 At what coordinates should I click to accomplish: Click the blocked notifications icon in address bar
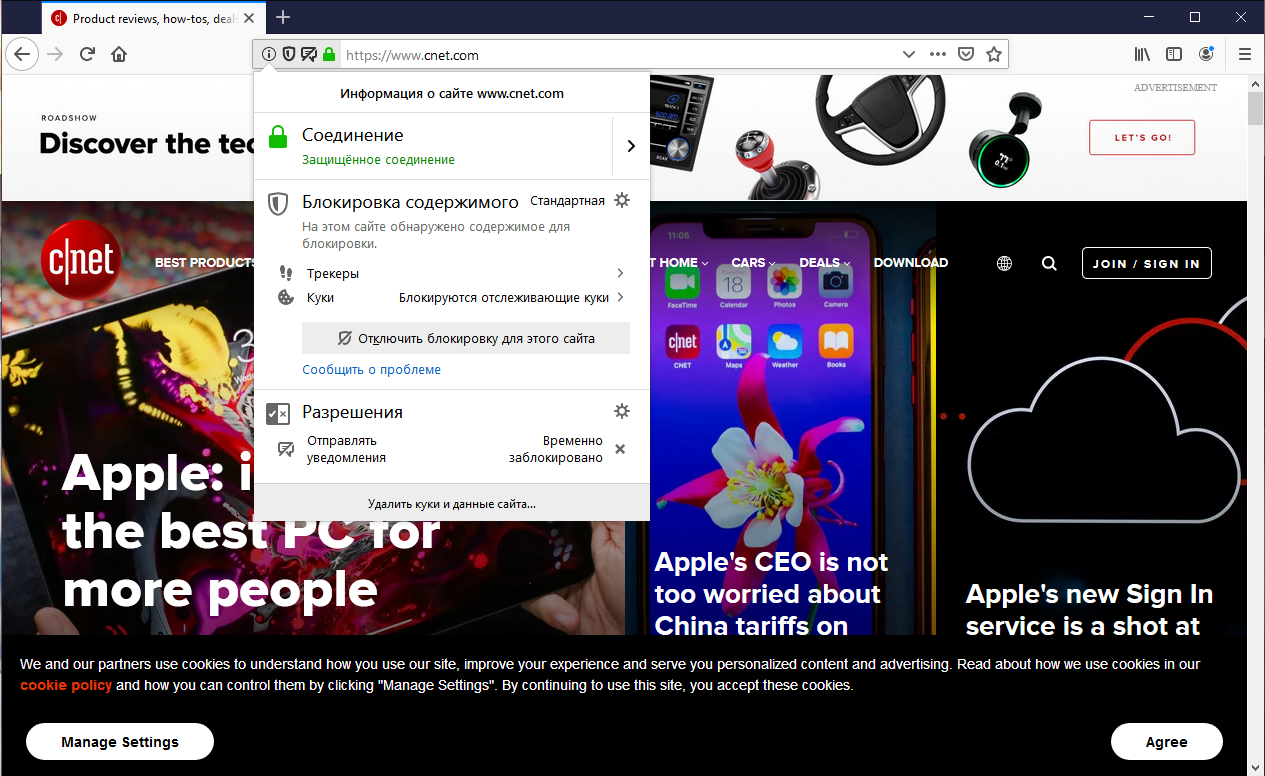pyautogui.click(x=308, y=55)
